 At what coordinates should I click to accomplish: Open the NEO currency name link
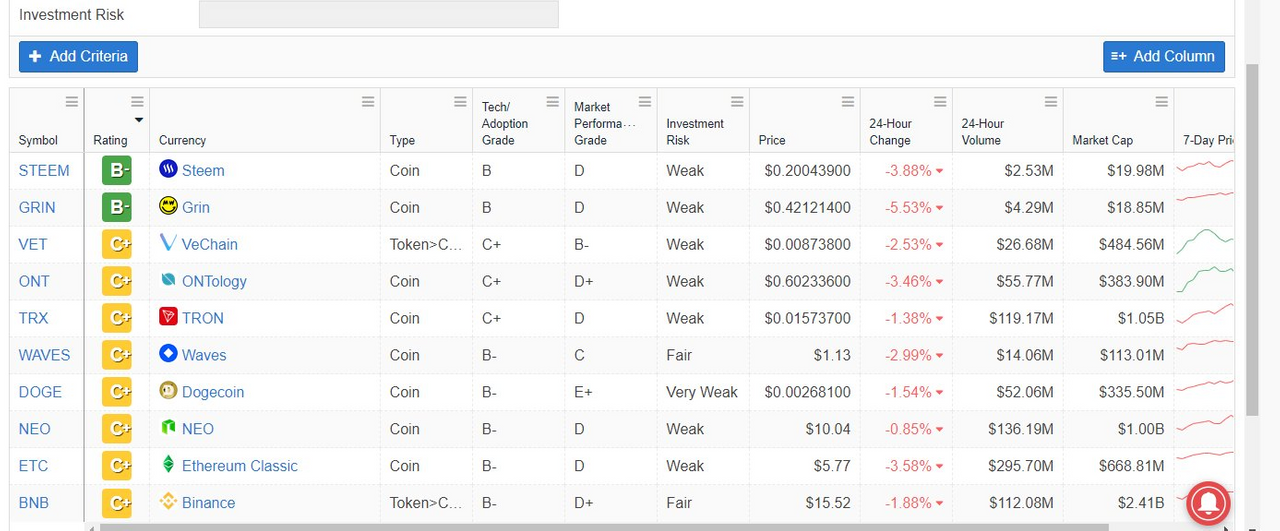coord(198,429)
